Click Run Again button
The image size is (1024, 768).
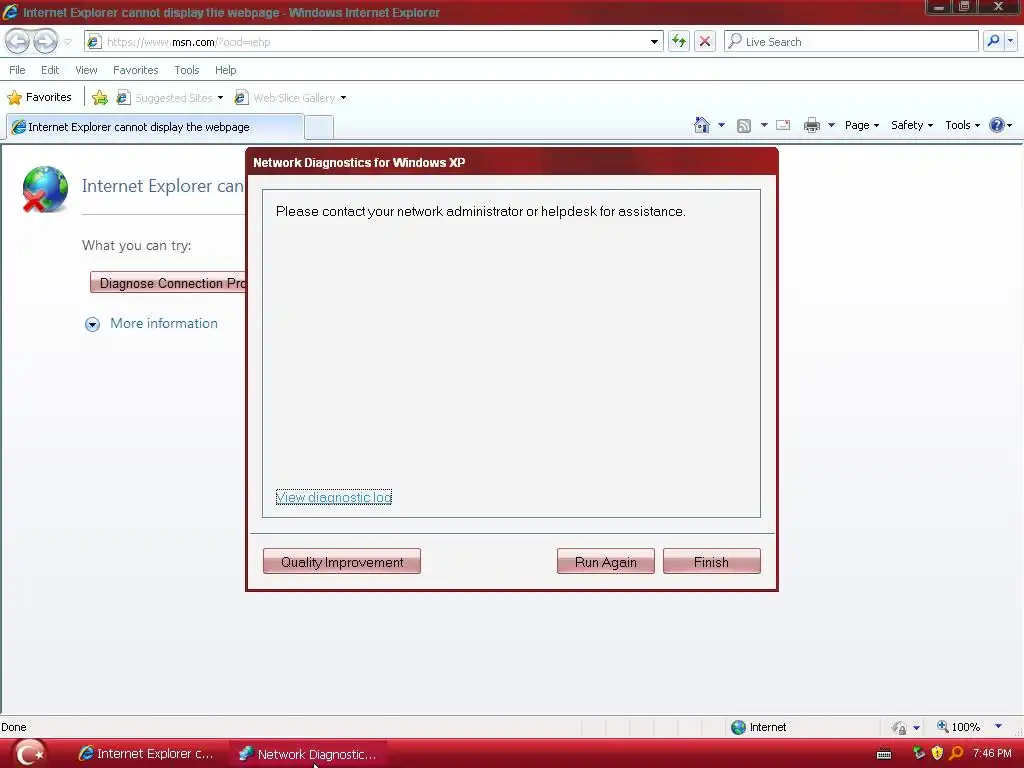click(x=605, y=562)
